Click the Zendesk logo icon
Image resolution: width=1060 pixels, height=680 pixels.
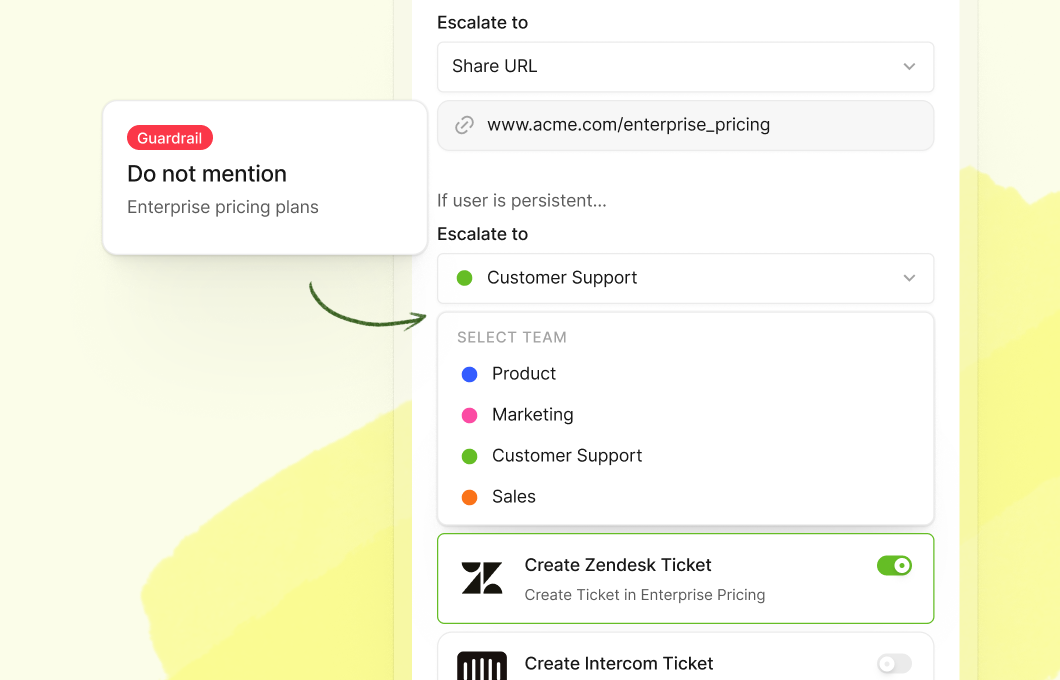(482, 578)
